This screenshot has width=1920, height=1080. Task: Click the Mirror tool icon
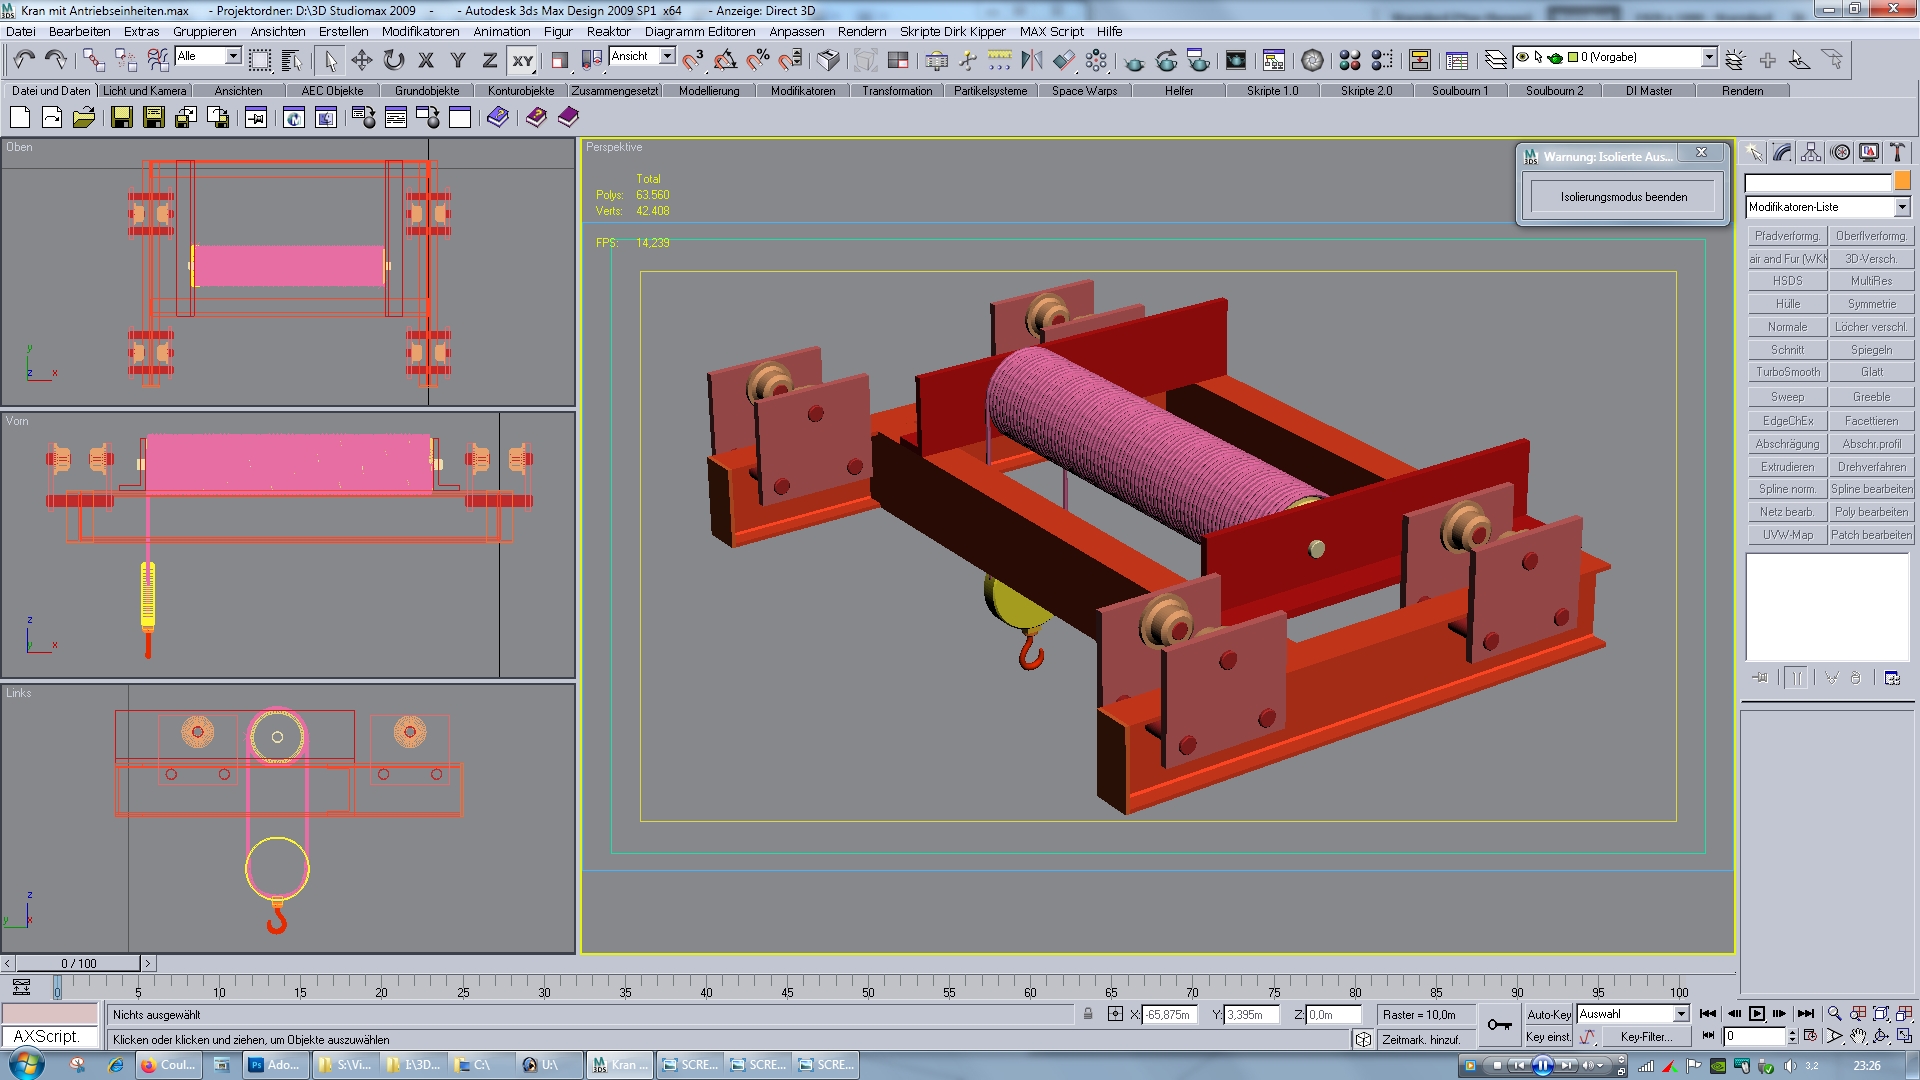click(x=1031, y=60)
